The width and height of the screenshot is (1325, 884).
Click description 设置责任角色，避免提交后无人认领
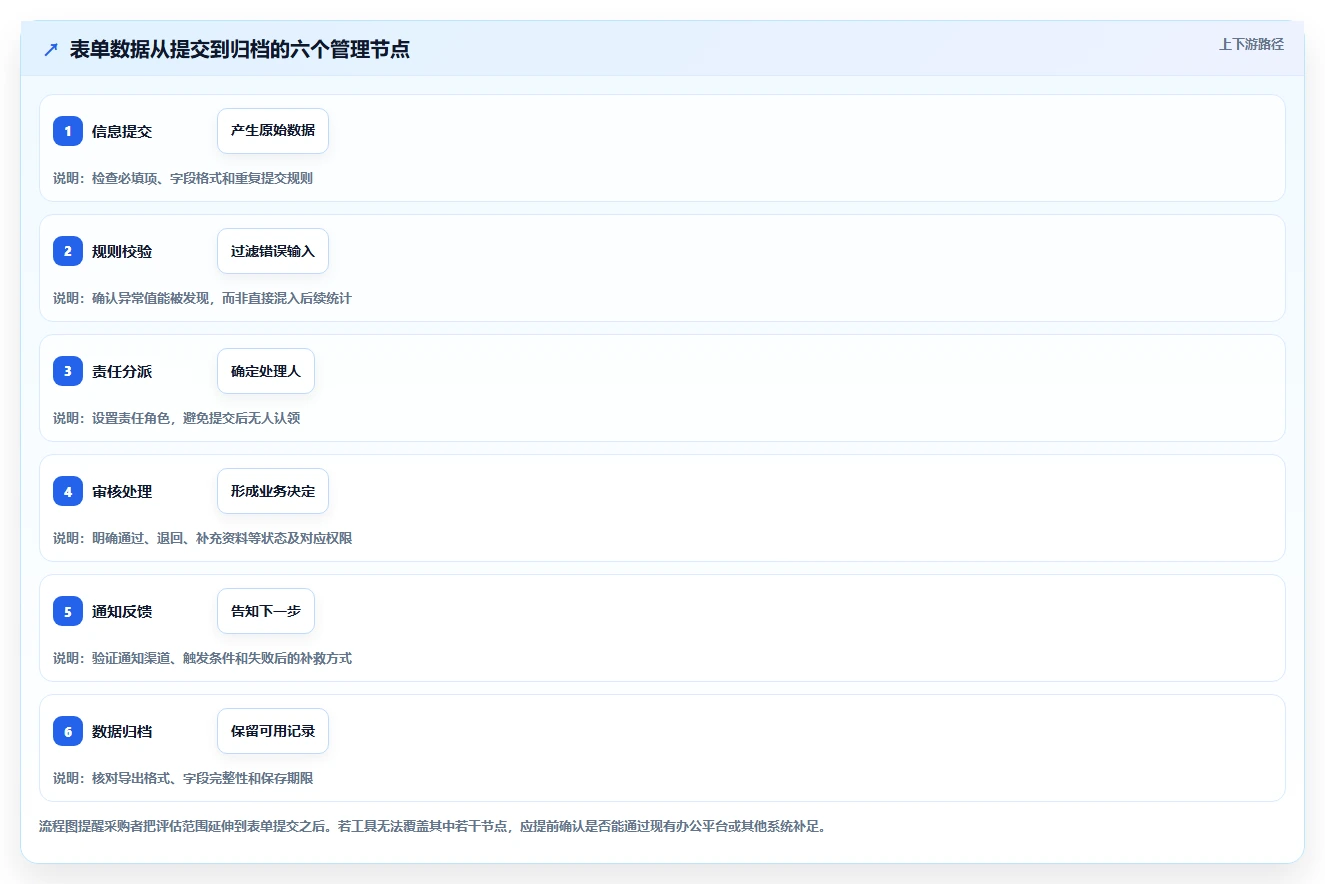pyautogui.click(x=196, y=418)
